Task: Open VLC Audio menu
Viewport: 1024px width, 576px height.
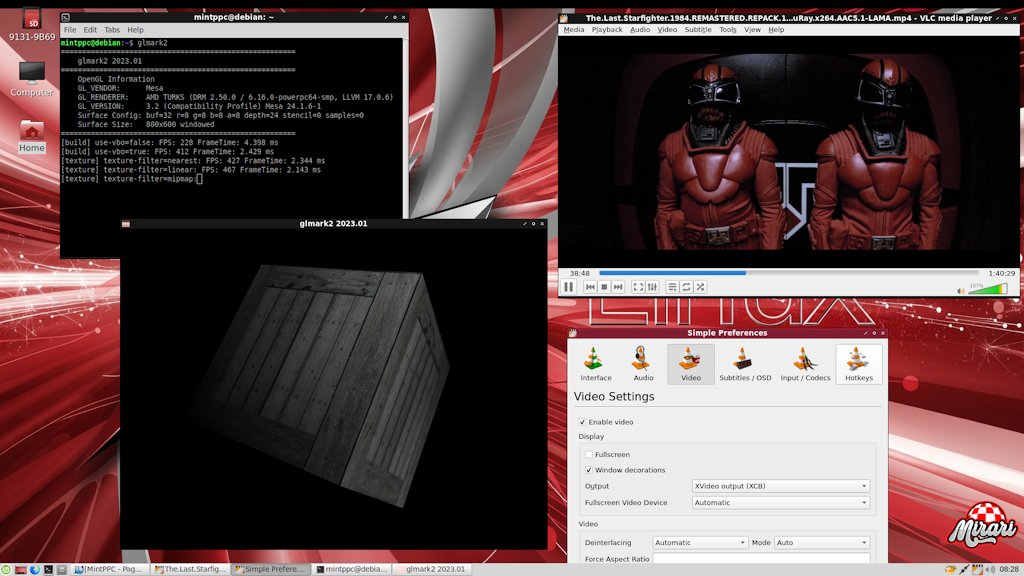Action: click(x=639, y=29)
